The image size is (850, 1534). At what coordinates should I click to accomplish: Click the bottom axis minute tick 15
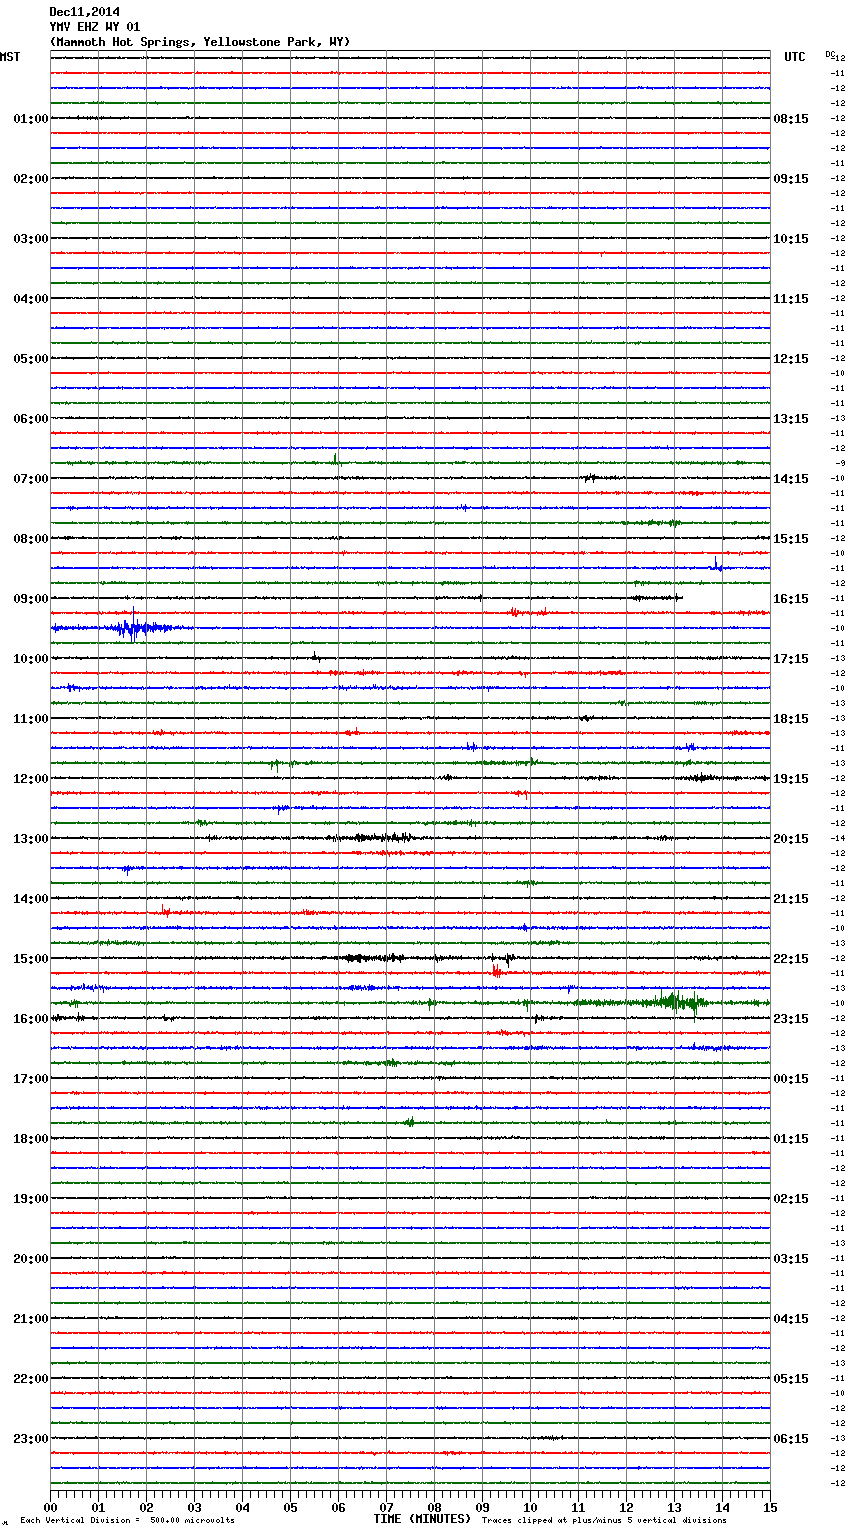[x=770, y=1507]
